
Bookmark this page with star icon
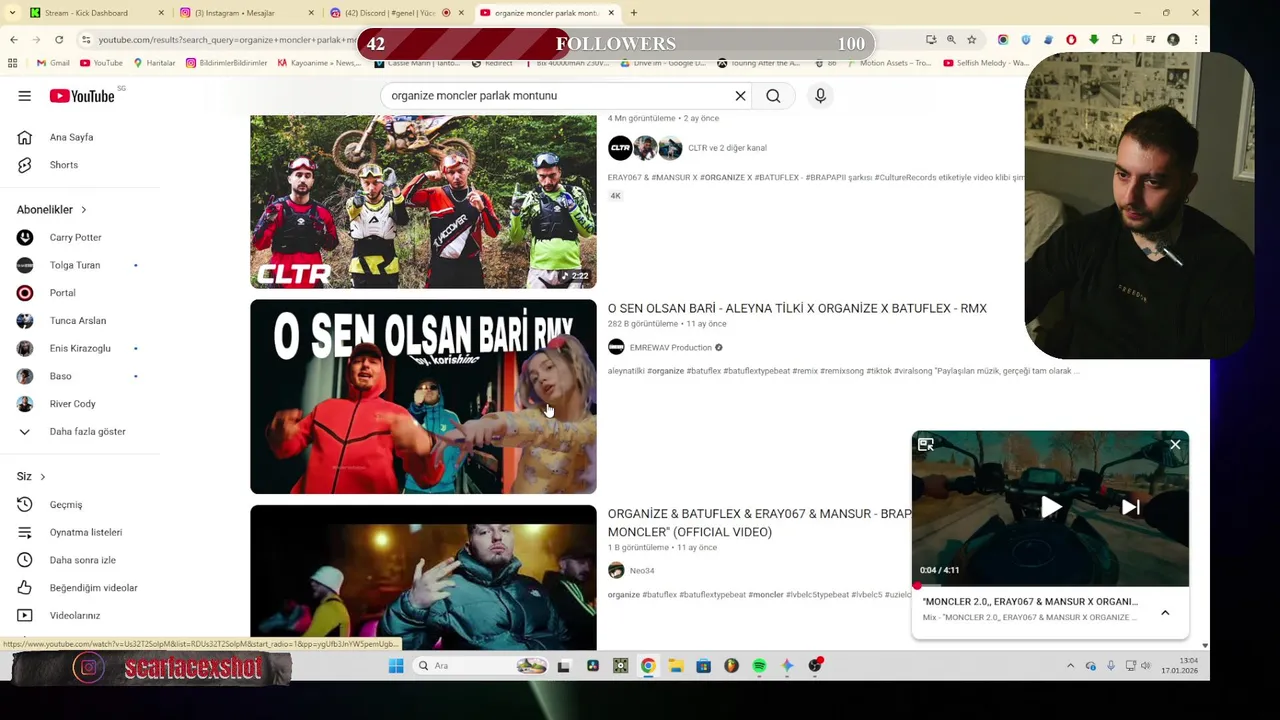tap(971, 40)
